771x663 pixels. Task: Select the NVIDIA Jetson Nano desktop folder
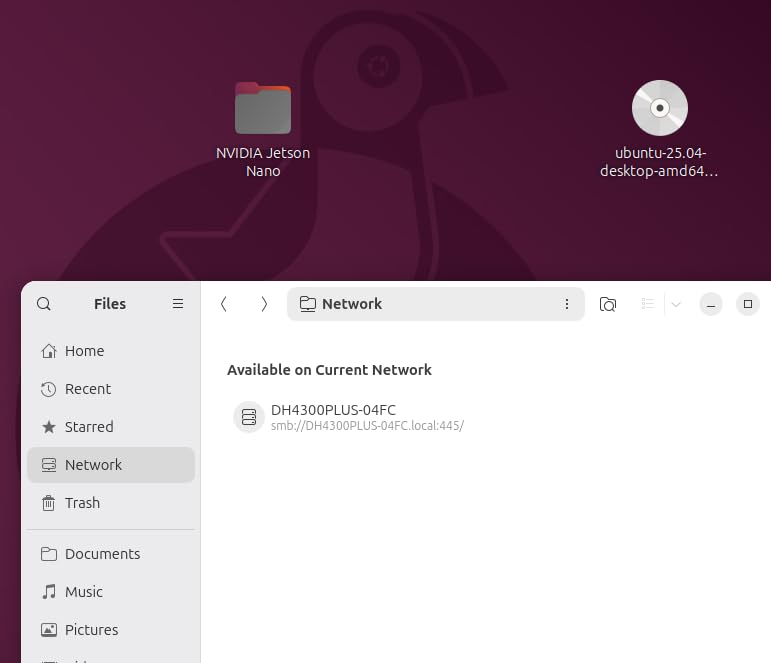click(x=263, y=109)
